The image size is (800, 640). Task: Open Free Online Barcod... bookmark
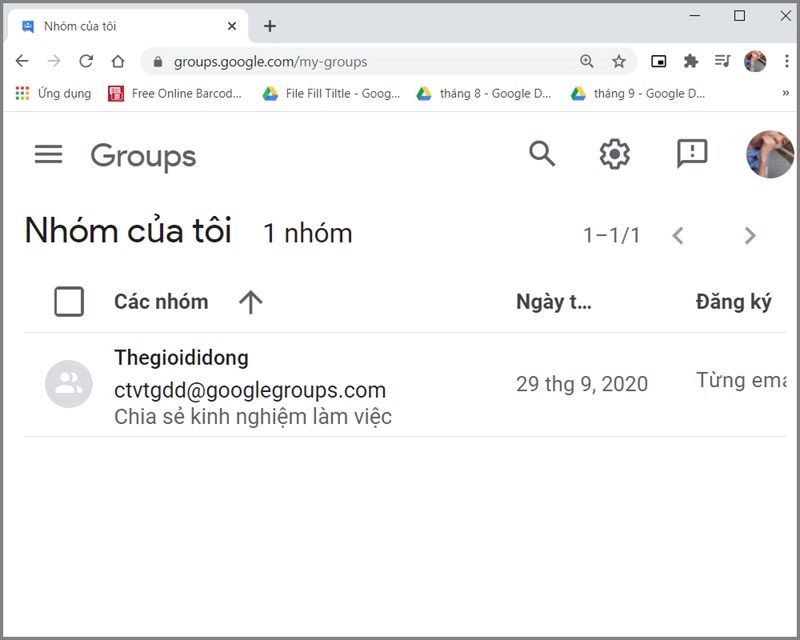[x=175, y=93]
